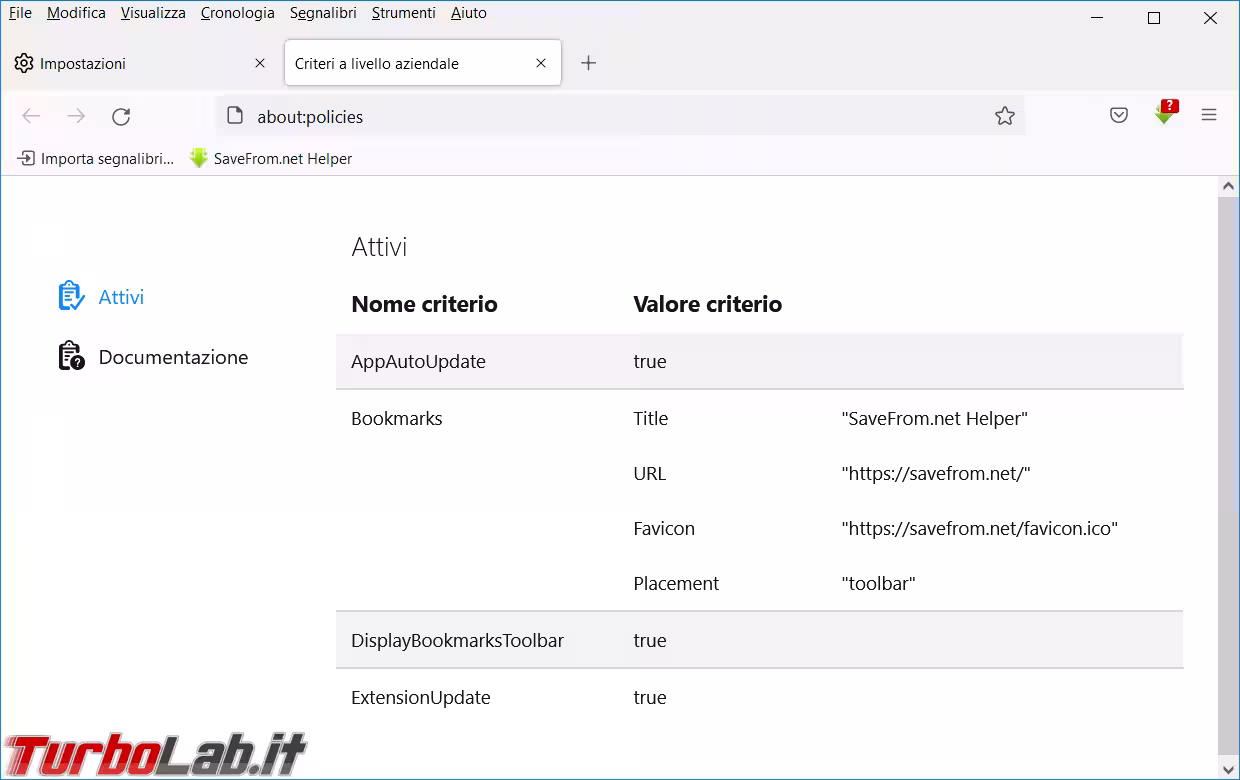The width and height of the screenshot is (1240, 780).
Task: Click the scrollbar down arrow
Action: click(x=1229, y=769)
